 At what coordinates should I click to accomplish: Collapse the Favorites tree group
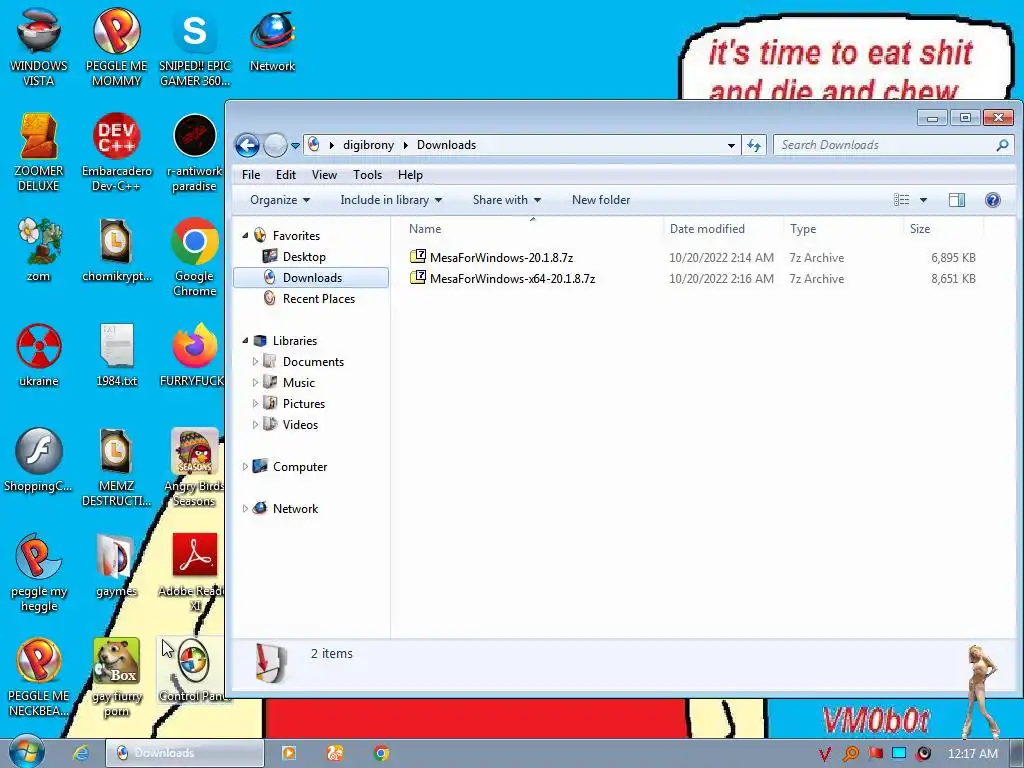[x=246, y=235]
